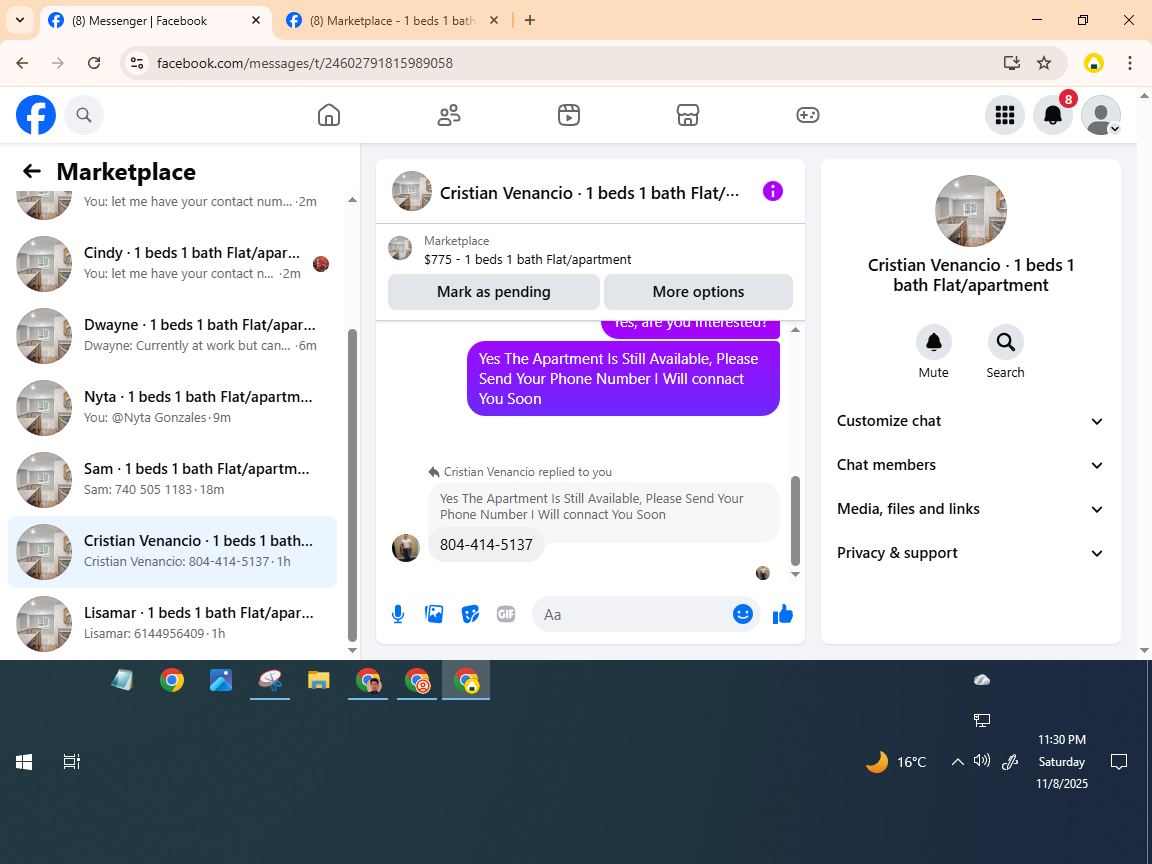The width and height of the screenshot is (1152, 864).
Task: Click the 804-414-5137 message bubble
Action: (486, 544)
